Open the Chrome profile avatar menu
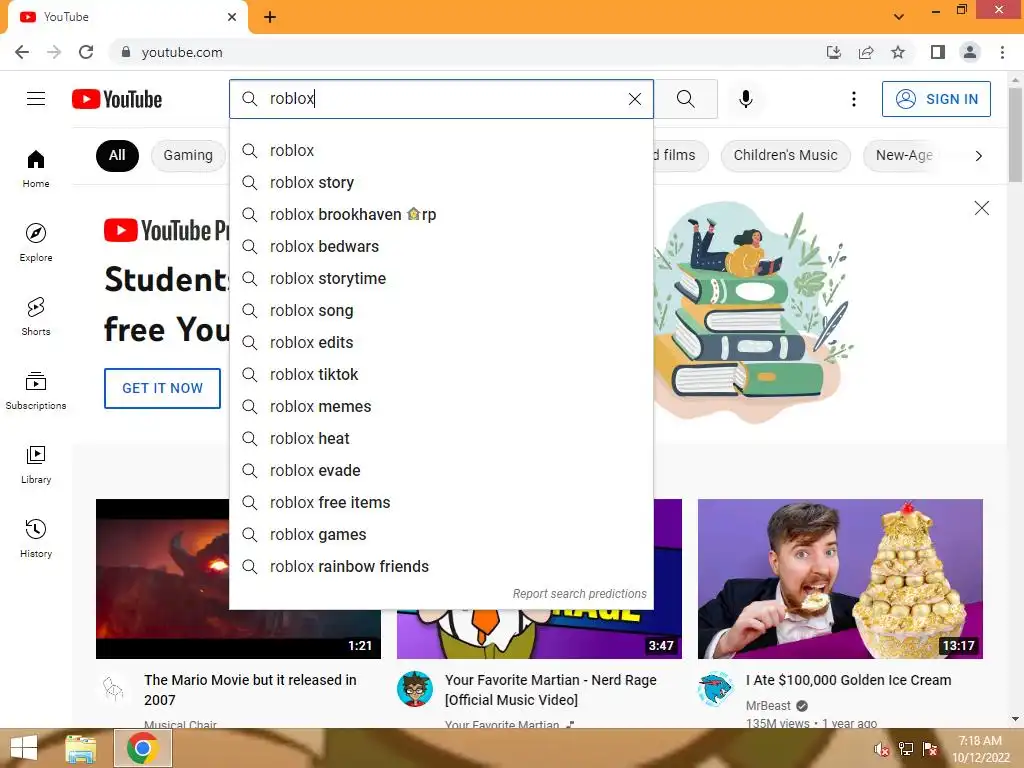The width and height of the screenshot is (1024, 768). pos(970,52)
